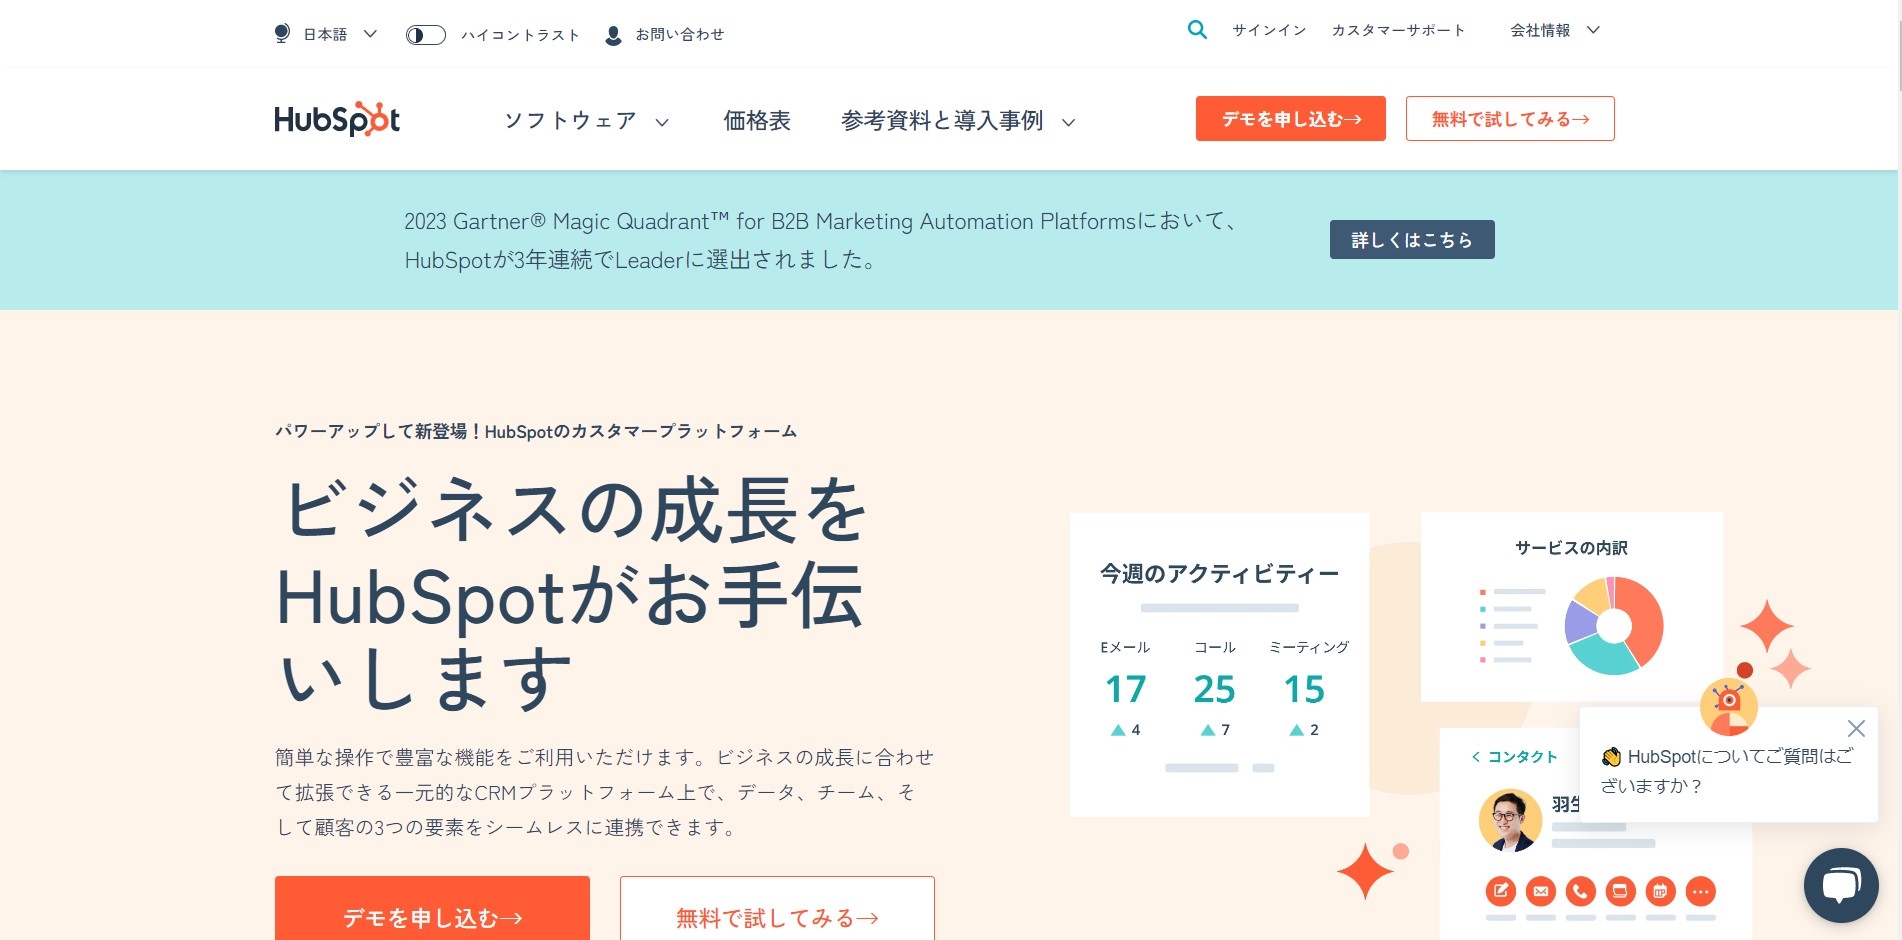Click the Gartner Magic Quadrant announcement text
Image resolution: width=1902 pixels, height=940 pixels.
coord(822,240)
